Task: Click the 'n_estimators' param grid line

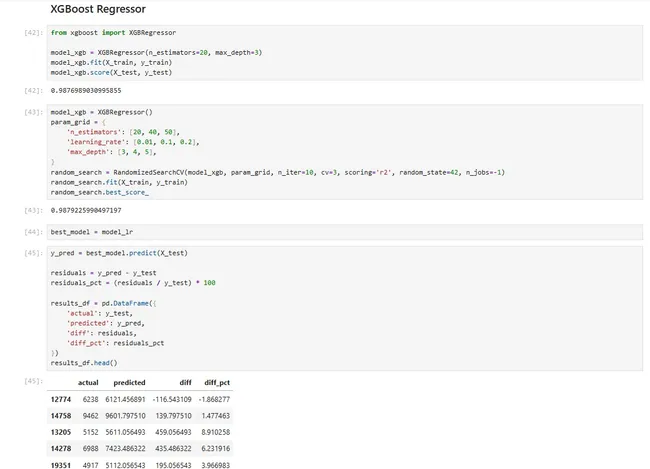Action: click(x=123, y=132)
